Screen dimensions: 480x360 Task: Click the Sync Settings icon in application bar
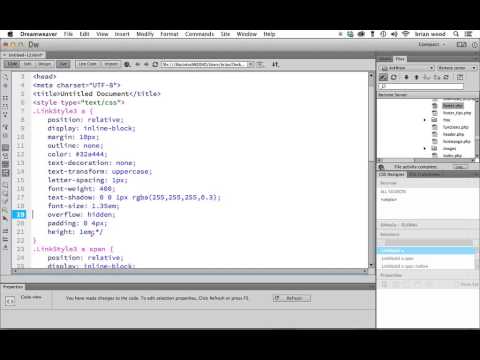tap(462, 44)
